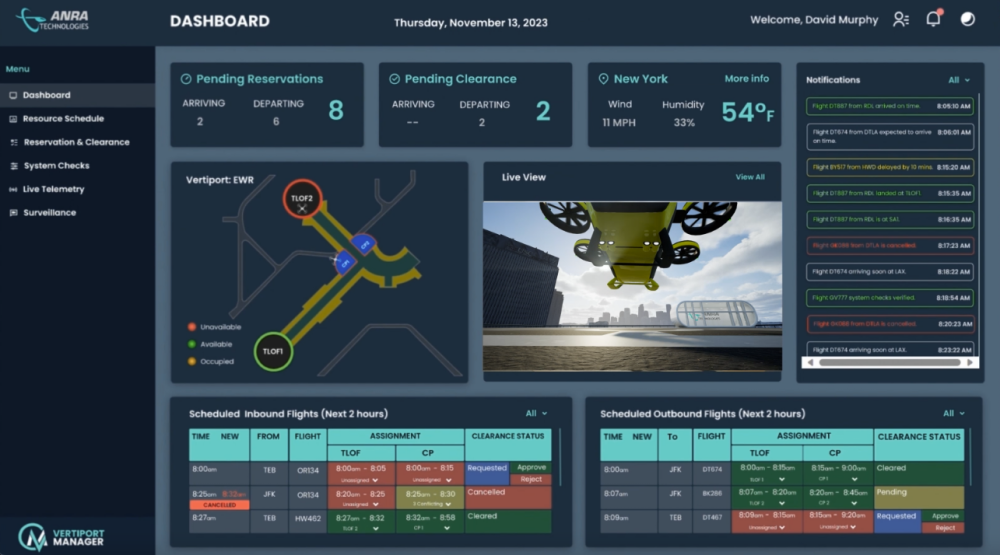
Task: Go to Live Telemetry menu item
Action: (x=53, y=189)
